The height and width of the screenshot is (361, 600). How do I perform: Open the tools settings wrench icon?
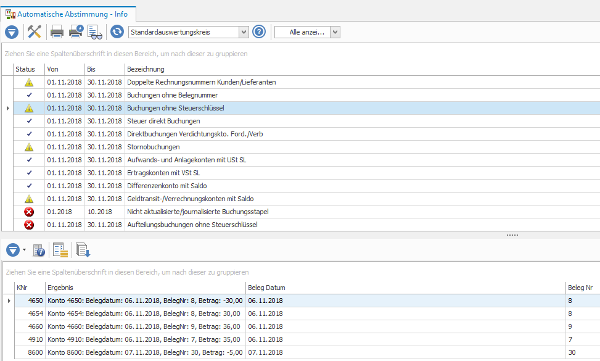point(34,32)
